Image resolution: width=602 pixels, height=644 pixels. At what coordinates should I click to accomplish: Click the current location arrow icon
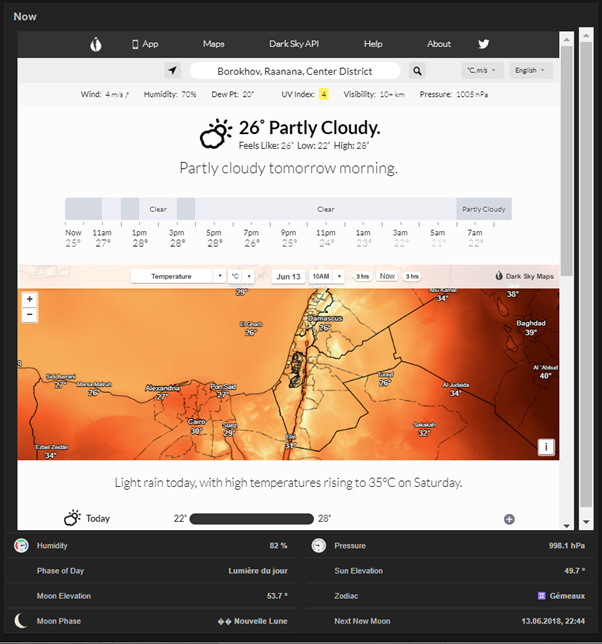click(172, 71)
